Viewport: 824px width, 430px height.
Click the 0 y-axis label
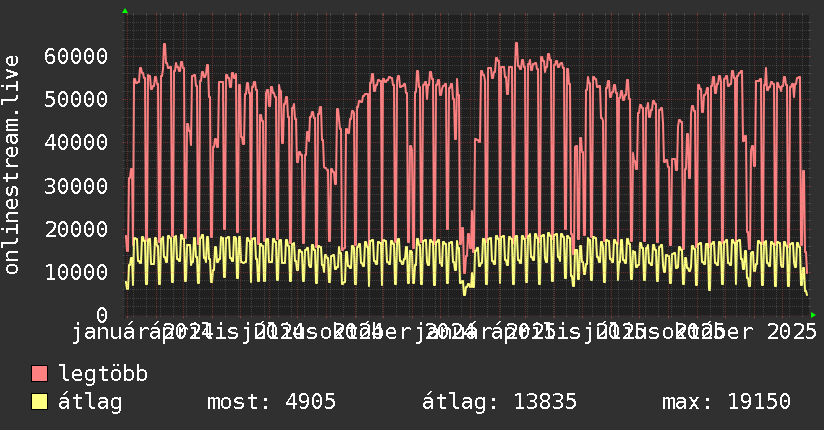pyautogui.click(x=101, y=315)
